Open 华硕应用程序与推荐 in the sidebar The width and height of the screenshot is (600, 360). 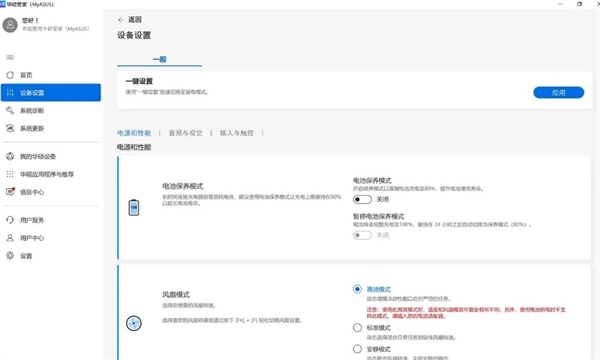(x=51, y=174)
